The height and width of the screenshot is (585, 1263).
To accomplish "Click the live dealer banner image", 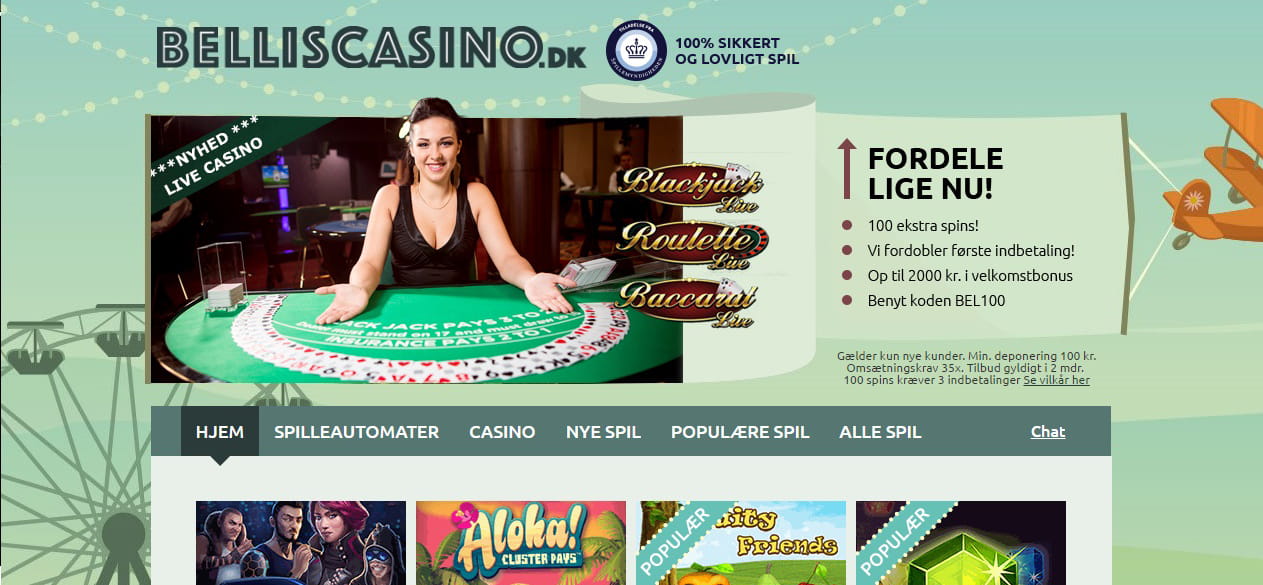I will pos(416,249).
